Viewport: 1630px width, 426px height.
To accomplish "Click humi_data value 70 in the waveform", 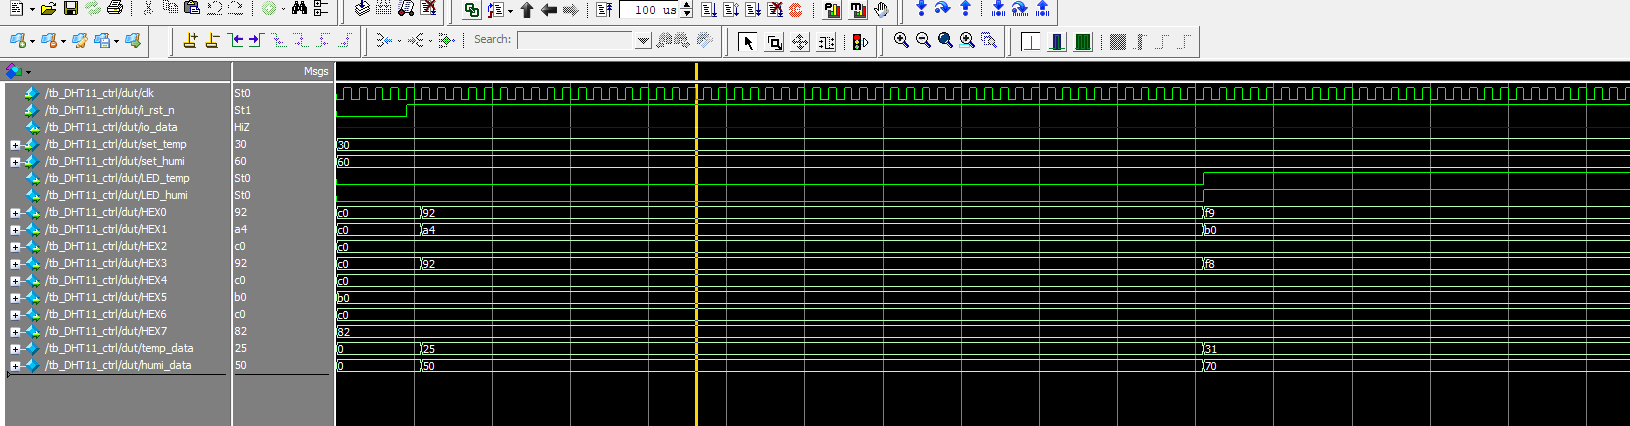I will point(1210,366).
